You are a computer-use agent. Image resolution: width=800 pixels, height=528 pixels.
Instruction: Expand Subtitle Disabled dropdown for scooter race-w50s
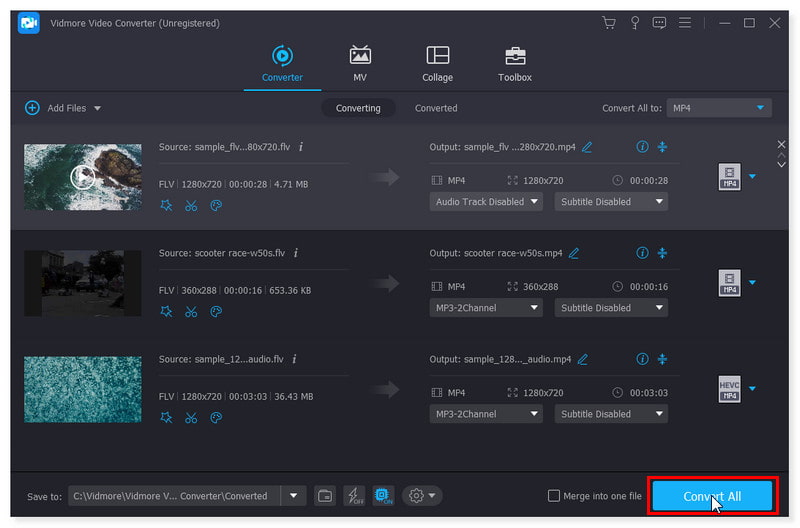pyautogui.click(x=613, y=308)
